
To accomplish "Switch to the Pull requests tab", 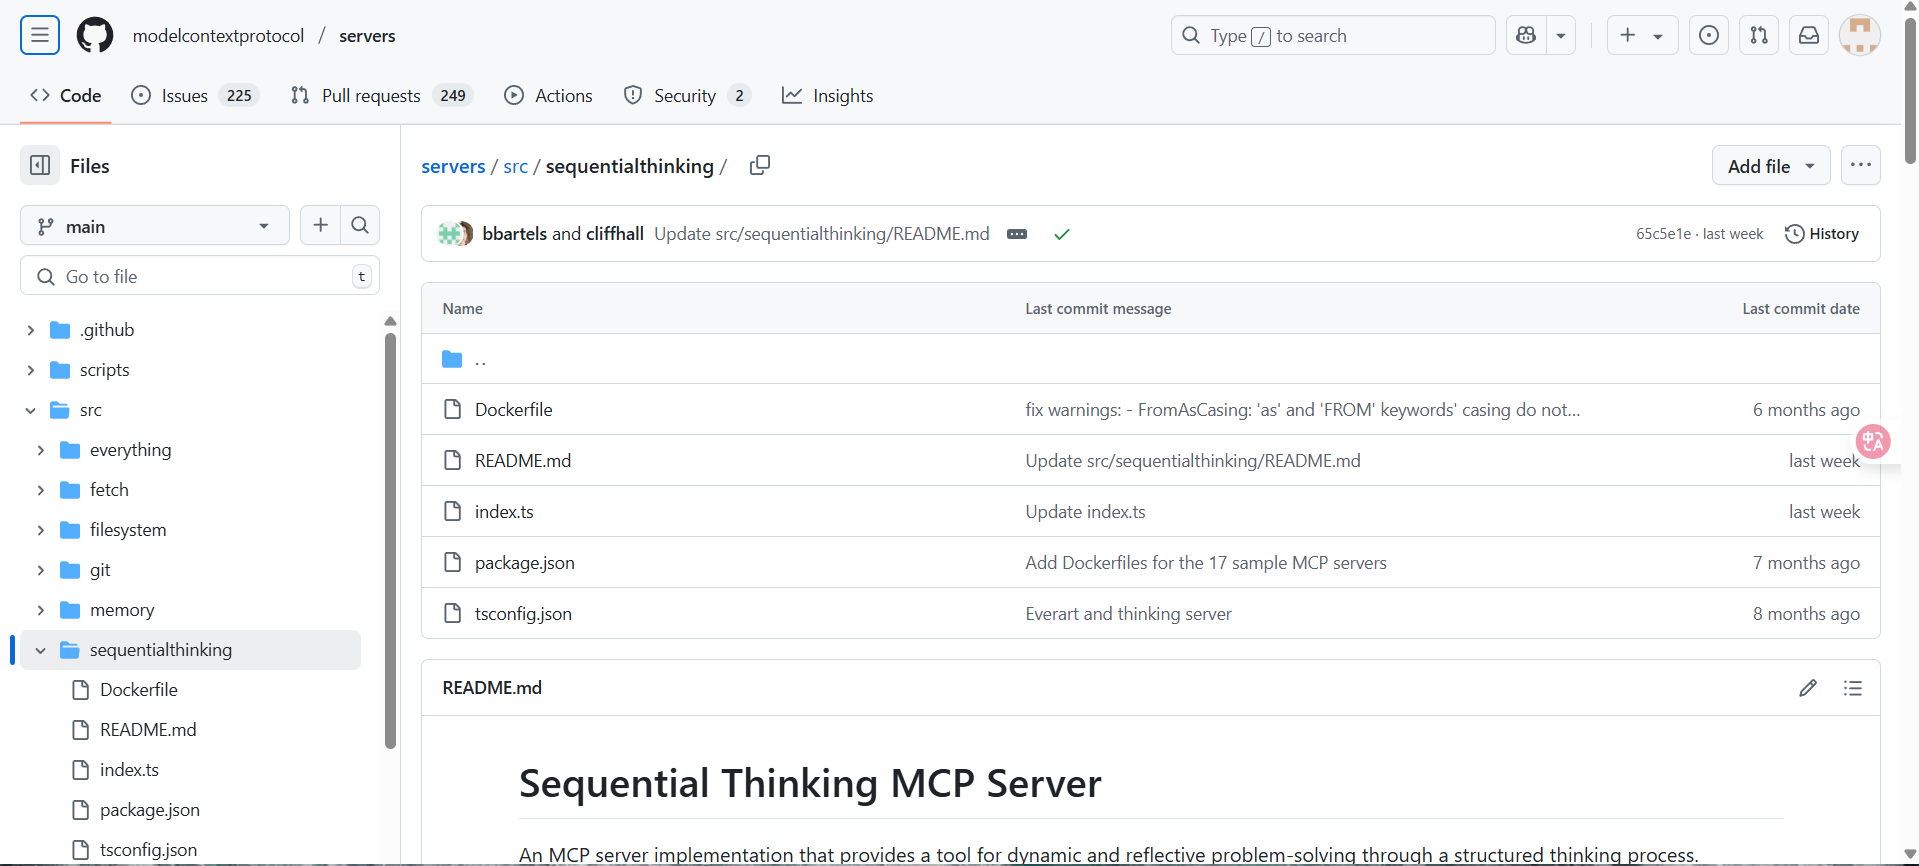I will (381, 96).
